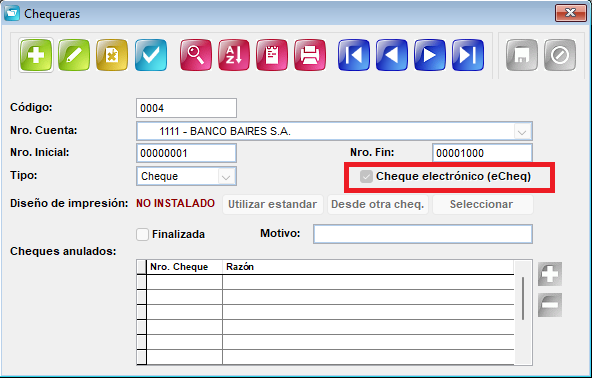Check the Finalizada checkbox
This screenshot has width=592, height=378.
(142, 235)
